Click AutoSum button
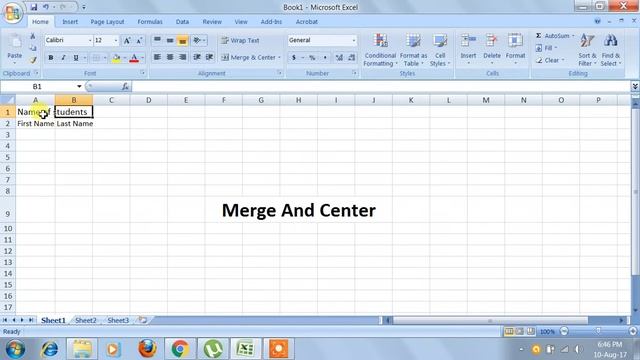This screenshot has height=360, width=640. click(x=552, y=36)
